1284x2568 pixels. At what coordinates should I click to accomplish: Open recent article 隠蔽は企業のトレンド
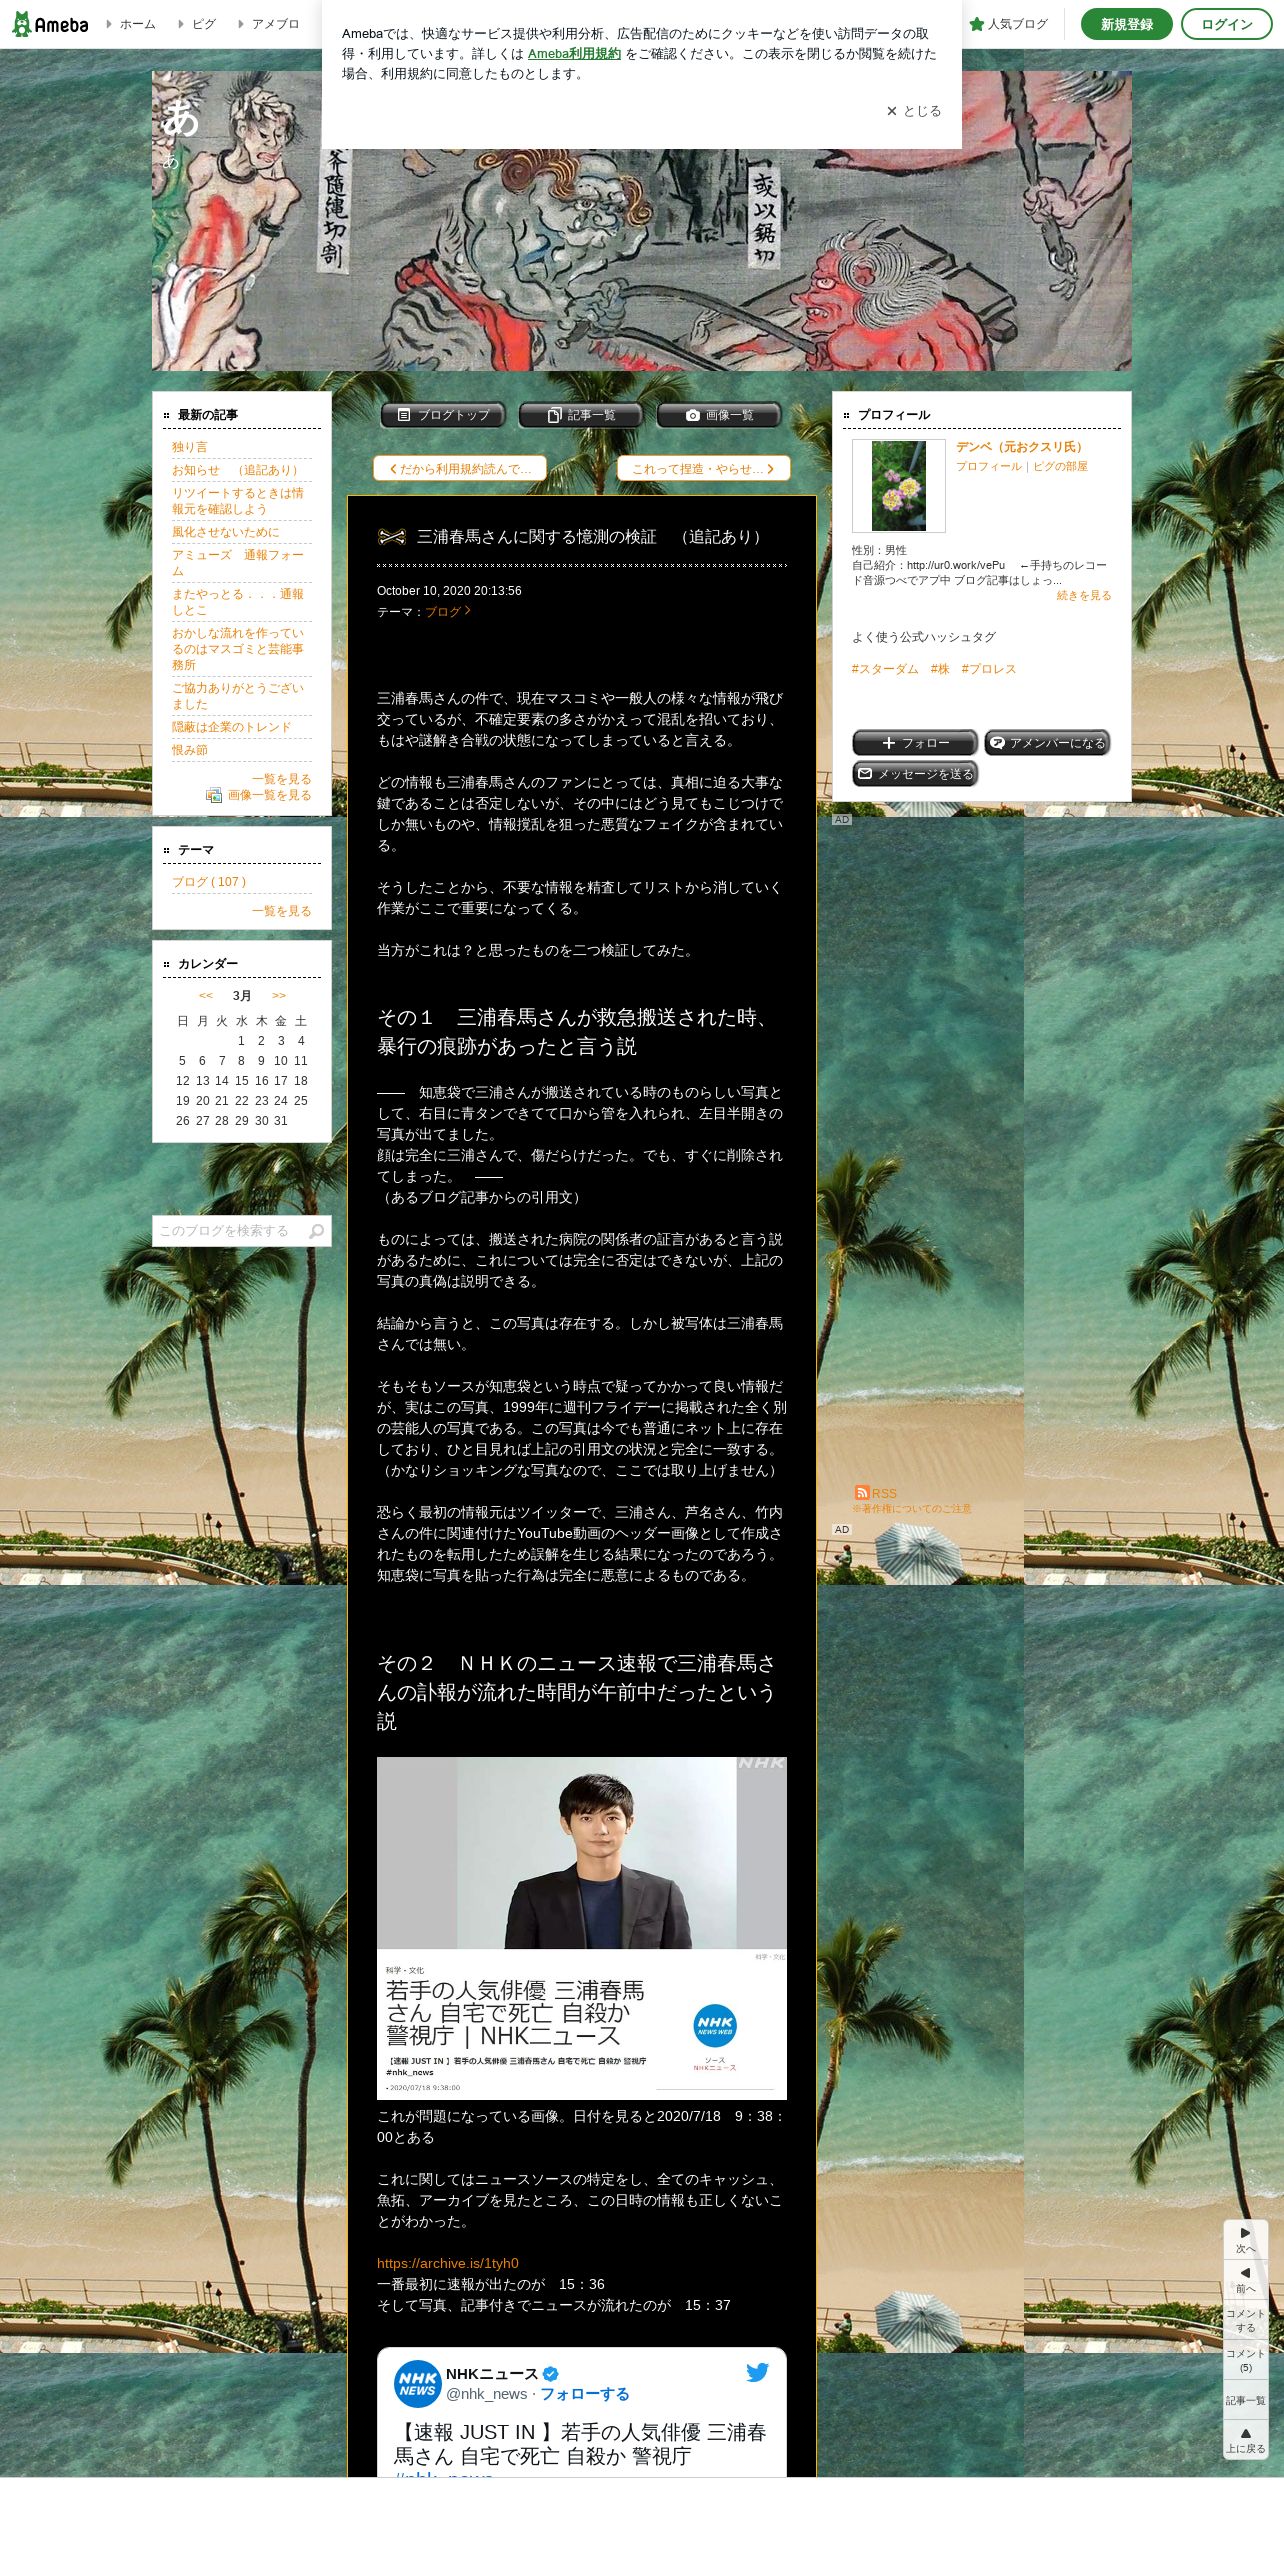click(232, 727)
